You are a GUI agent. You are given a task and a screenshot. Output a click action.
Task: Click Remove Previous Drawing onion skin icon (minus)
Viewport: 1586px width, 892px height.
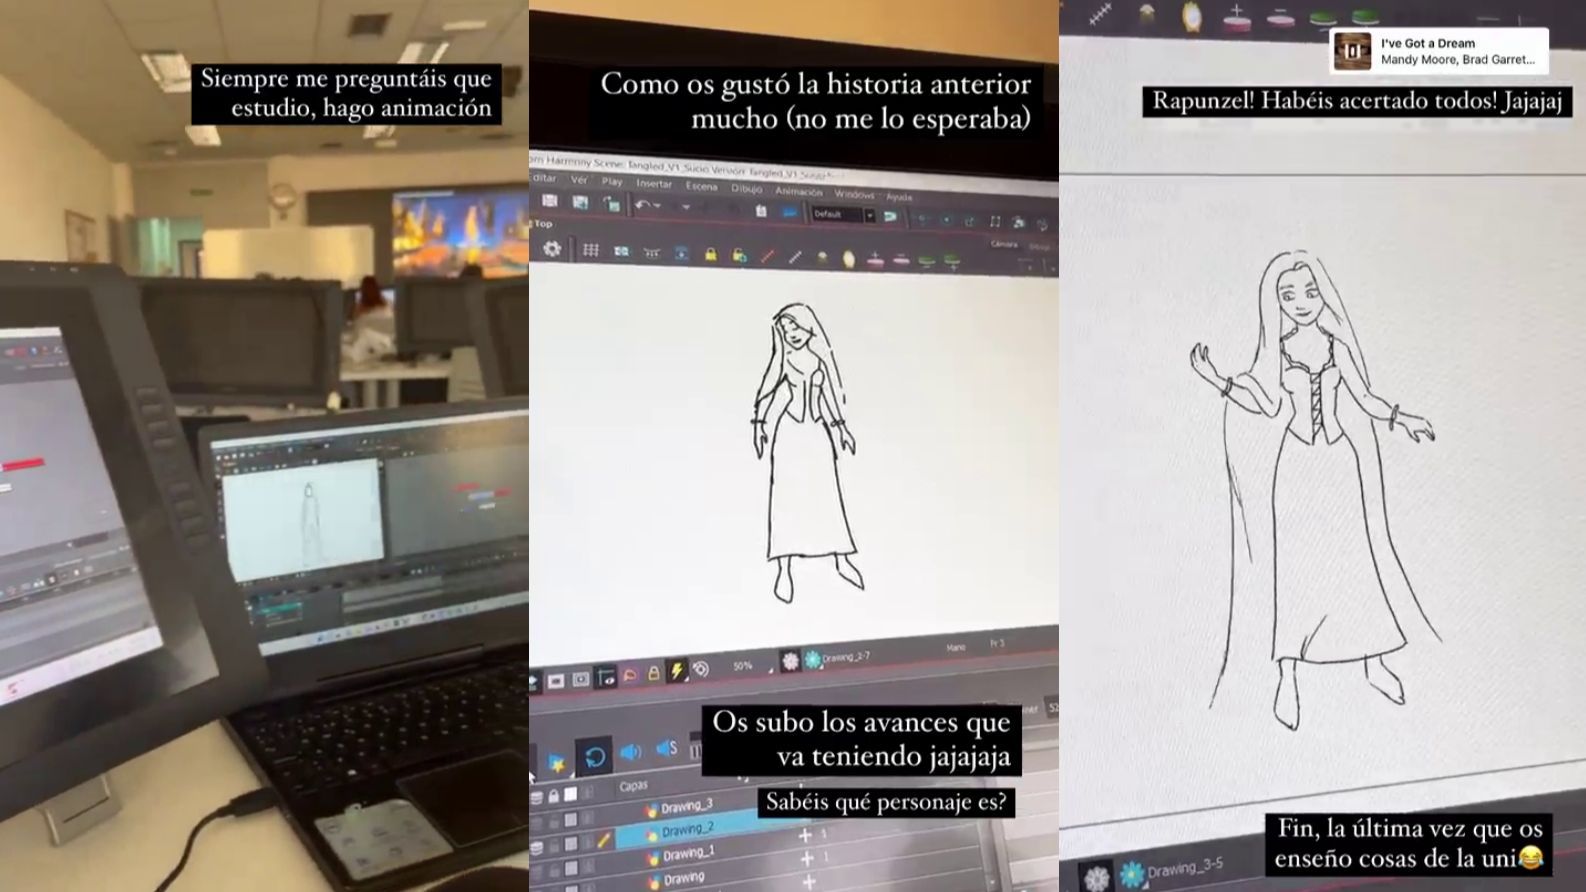click(x=901, y=259)
